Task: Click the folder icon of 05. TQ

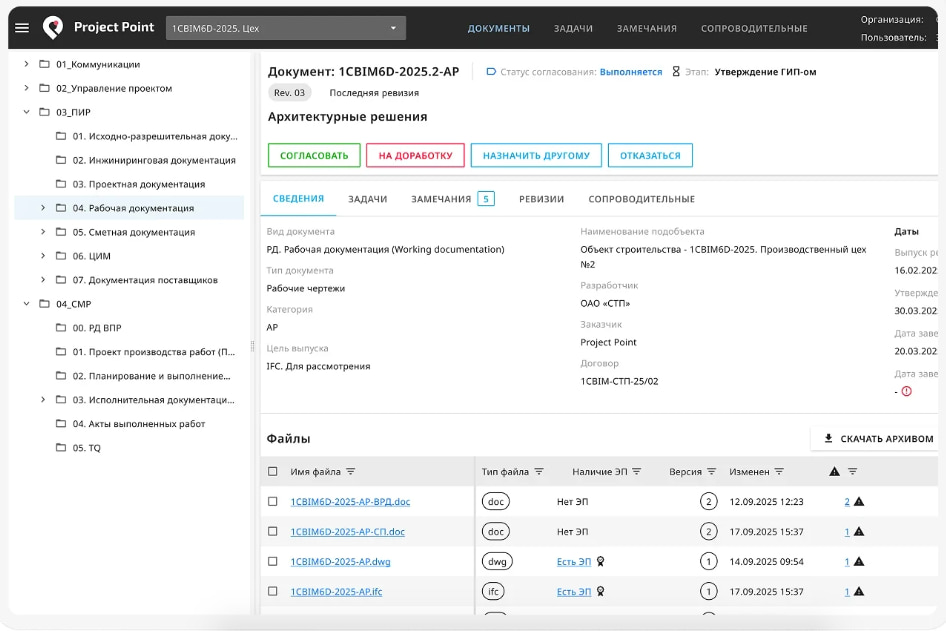Action: [x=61, y=448]
